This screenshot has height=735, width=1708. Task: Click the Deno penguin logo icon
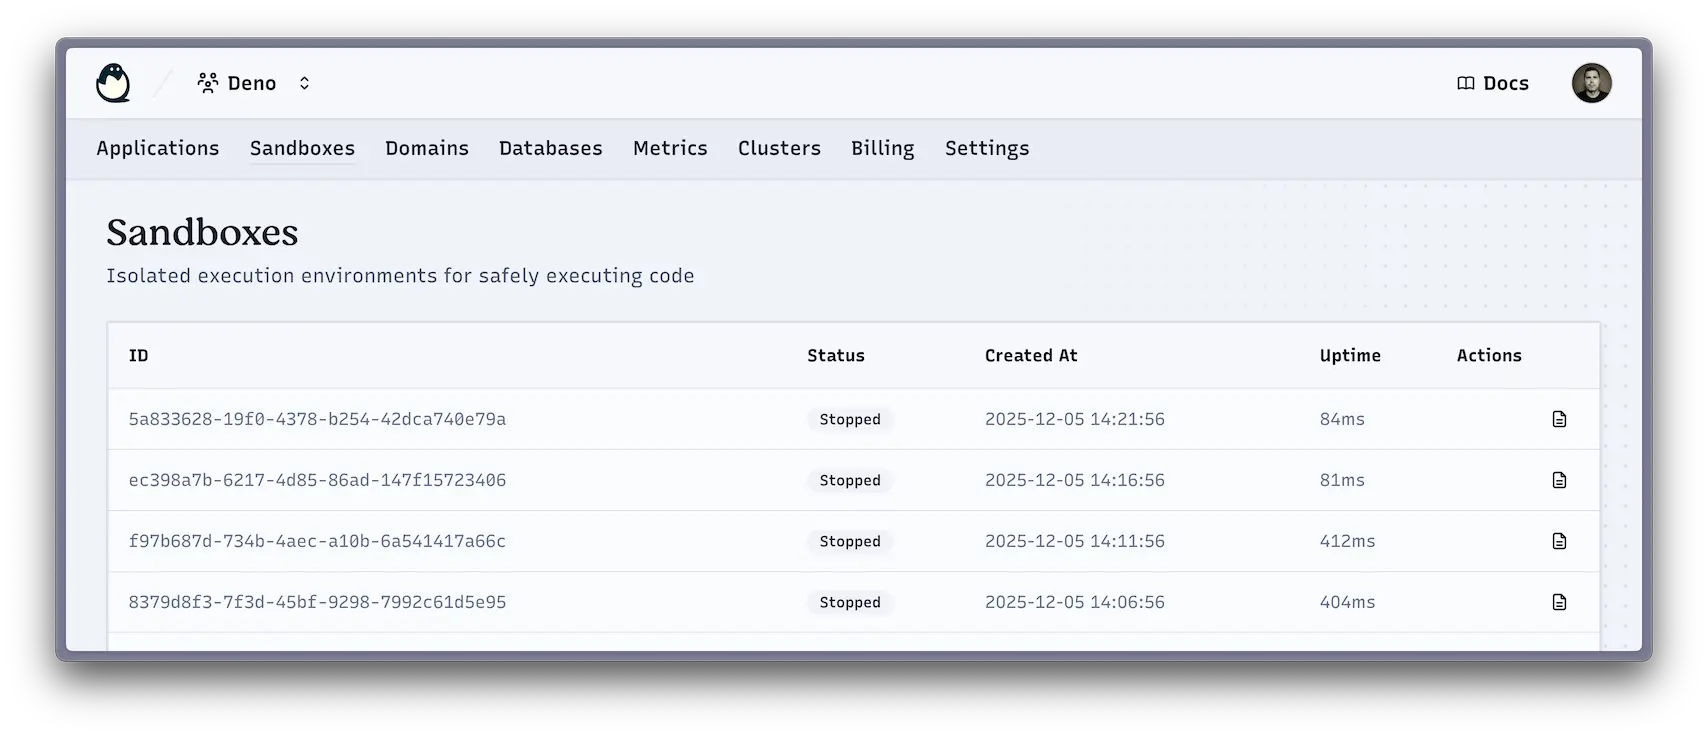pyautogui.click(x=113, y=83)
